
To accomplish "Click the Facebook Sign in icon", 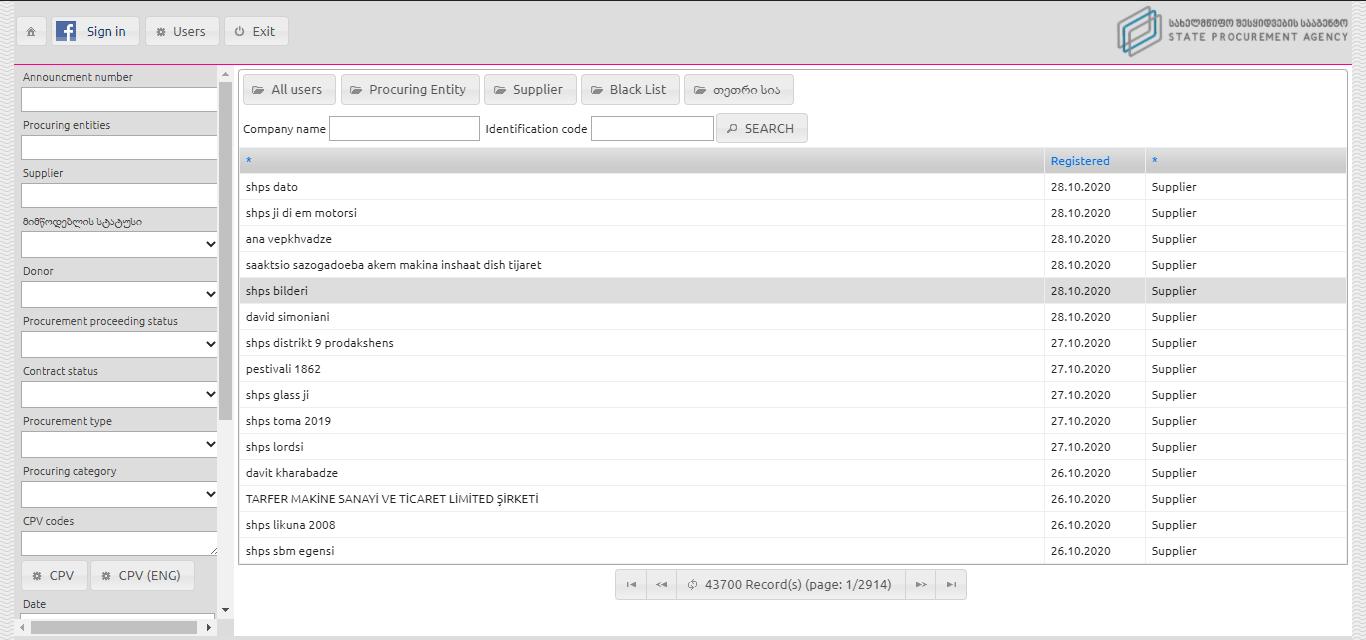I will click(66, 31).
